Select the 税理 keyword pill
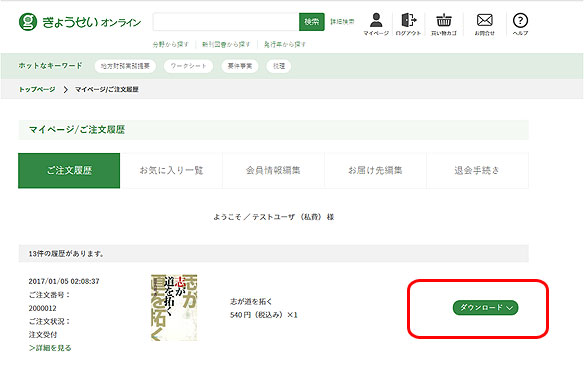 pos(279,66)
